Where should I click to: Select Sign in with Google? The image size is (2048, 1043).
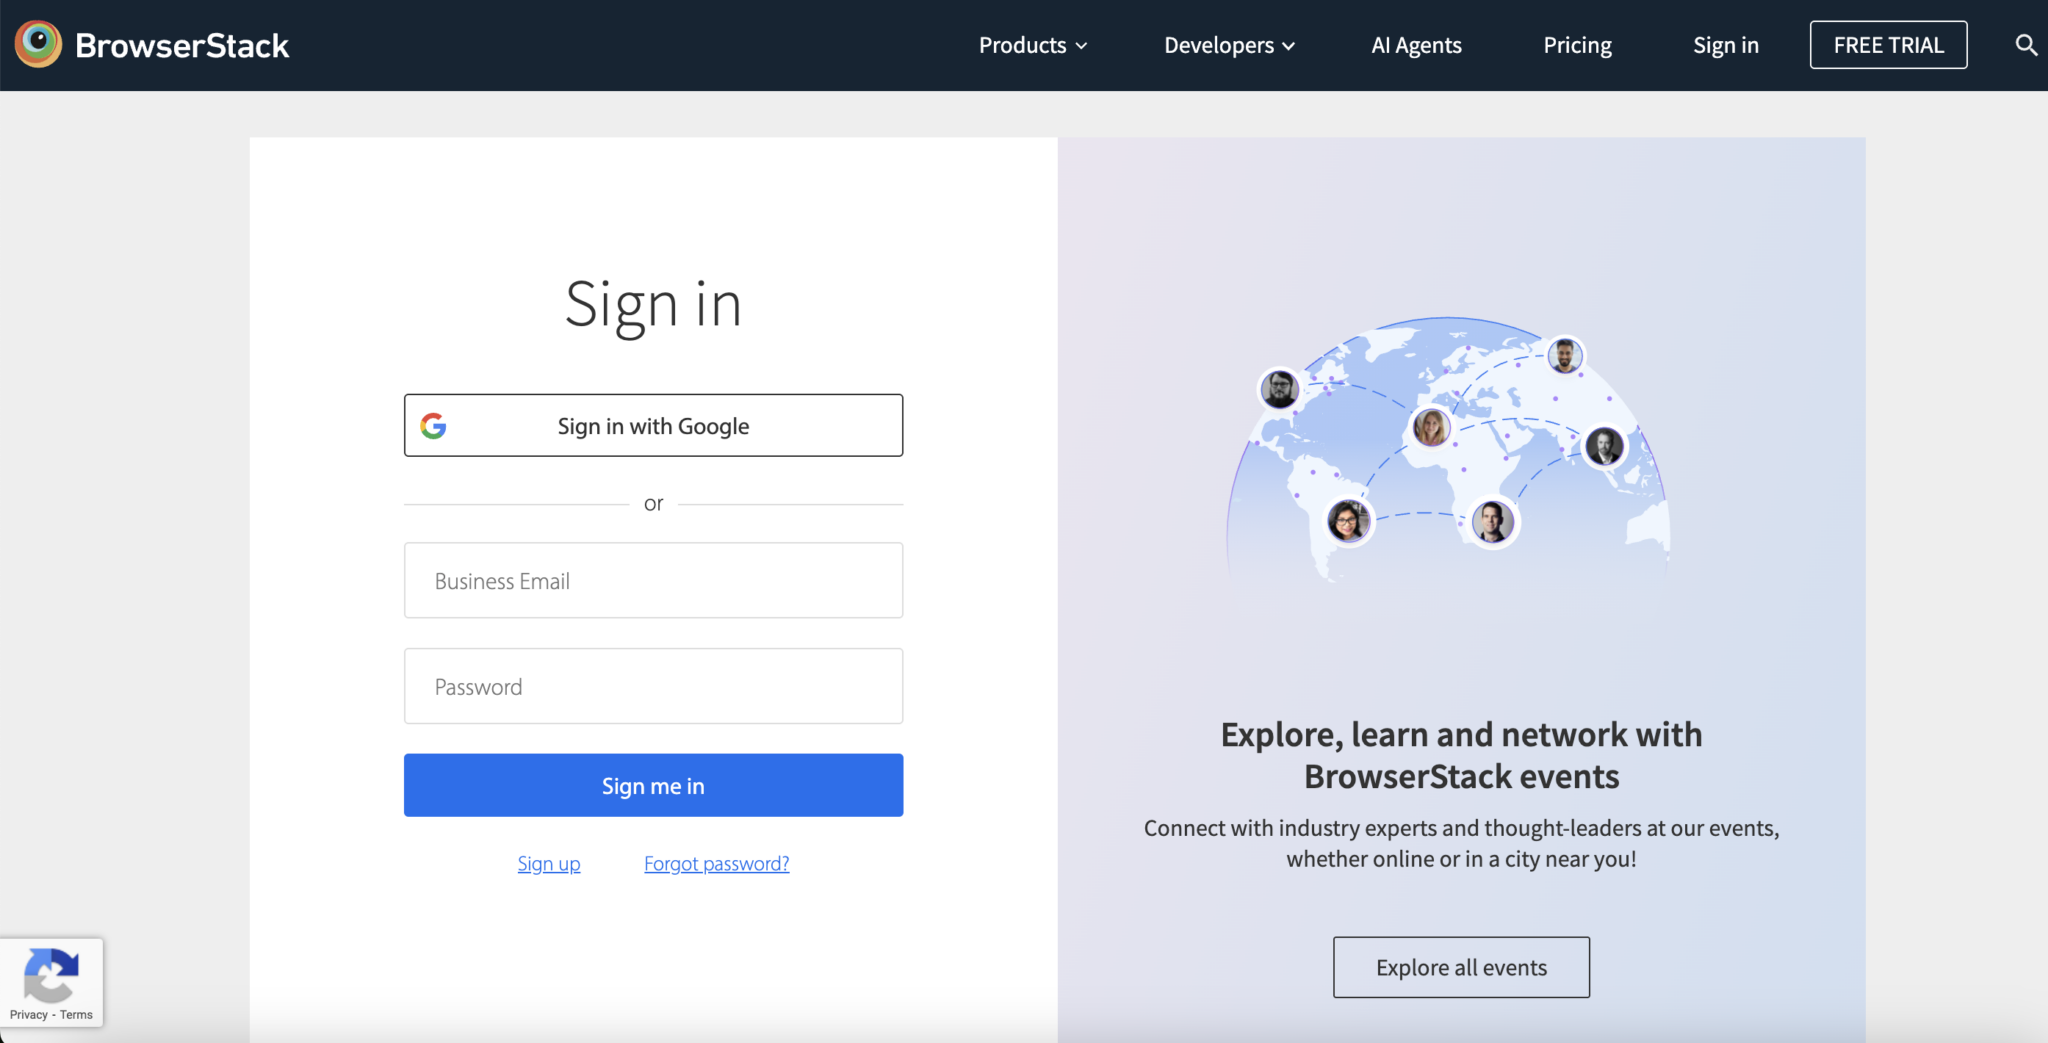pos(652,425)
